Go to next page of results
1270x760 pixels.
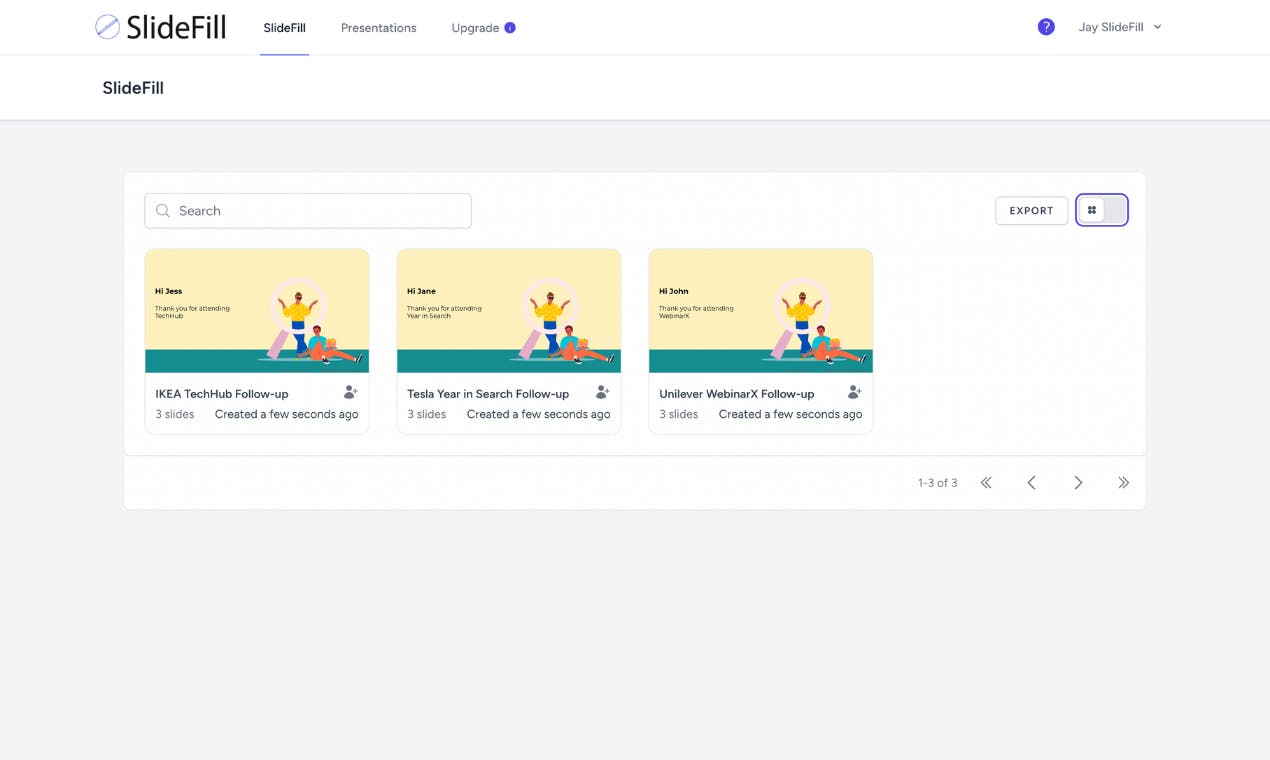pos(1078,483)
